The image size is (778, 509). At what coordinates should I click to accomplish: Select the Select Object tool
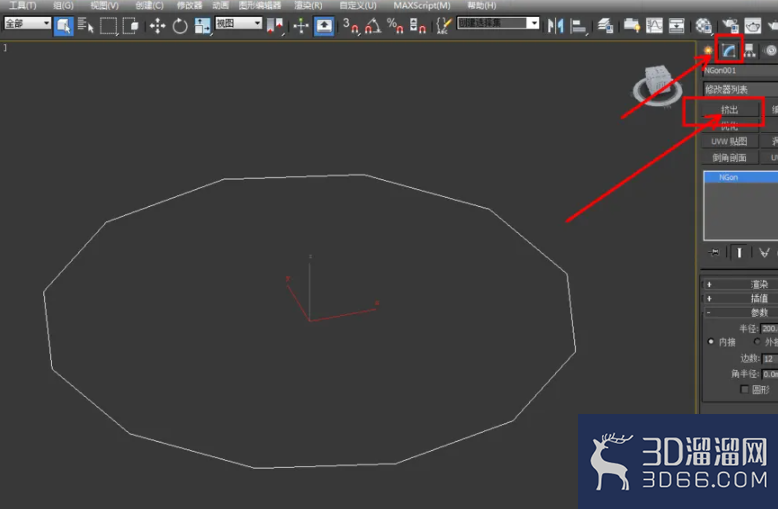click(x=64, y=25)
